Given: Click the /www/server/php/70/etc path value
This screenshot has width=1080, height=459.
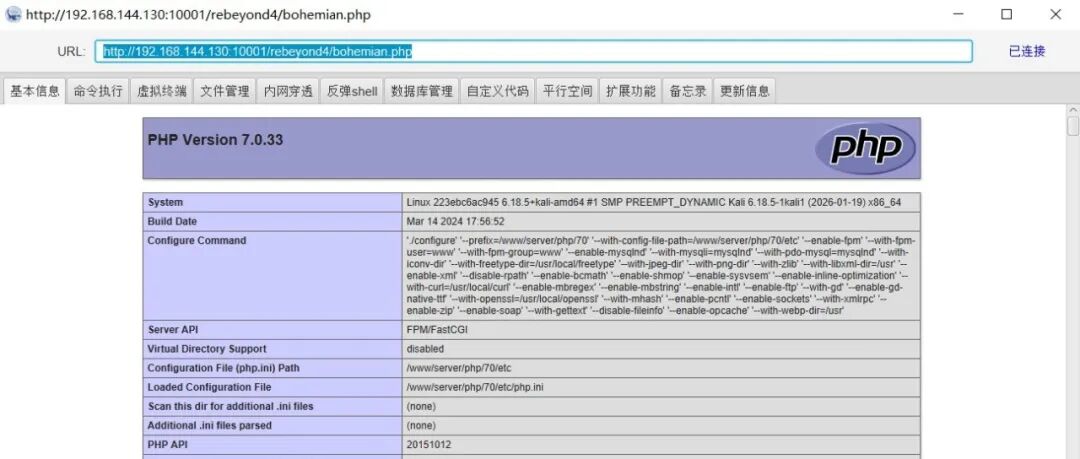Looking at the screenshot, I should pos(461,369).
